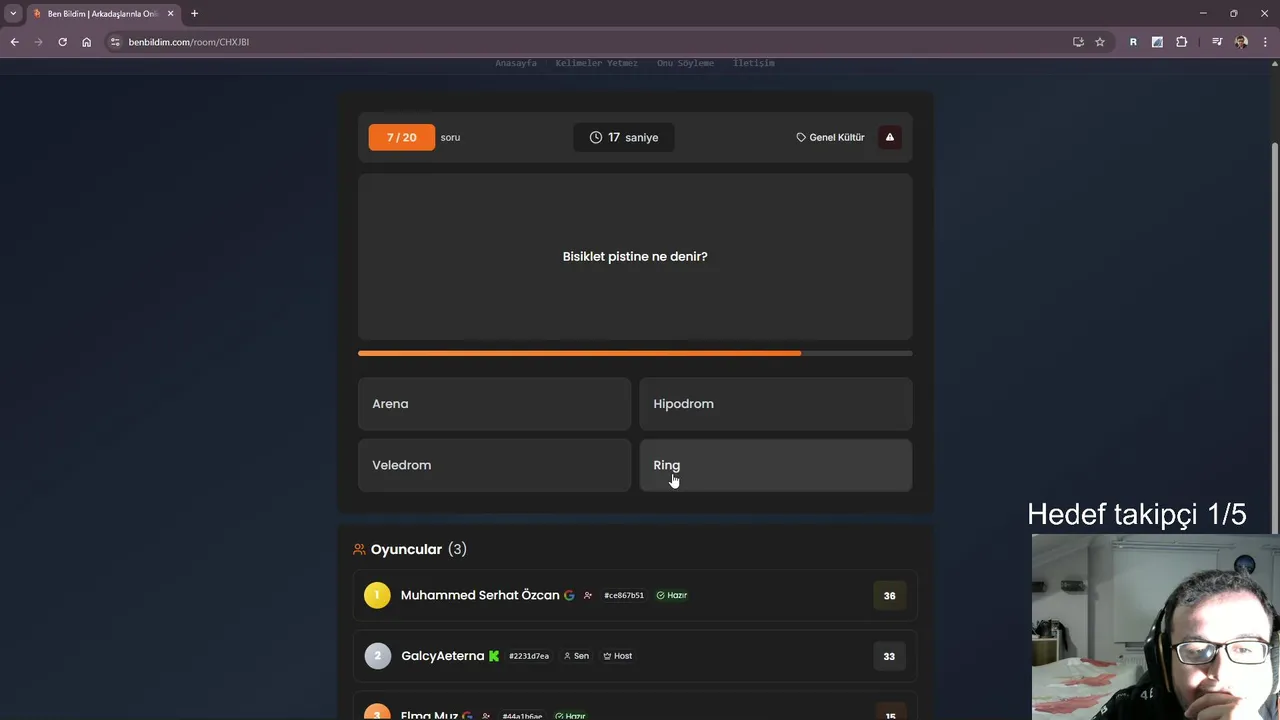Go back with browser back arrow
Viewport: 1280px width, 720px height.
click(x=14, y=42)
